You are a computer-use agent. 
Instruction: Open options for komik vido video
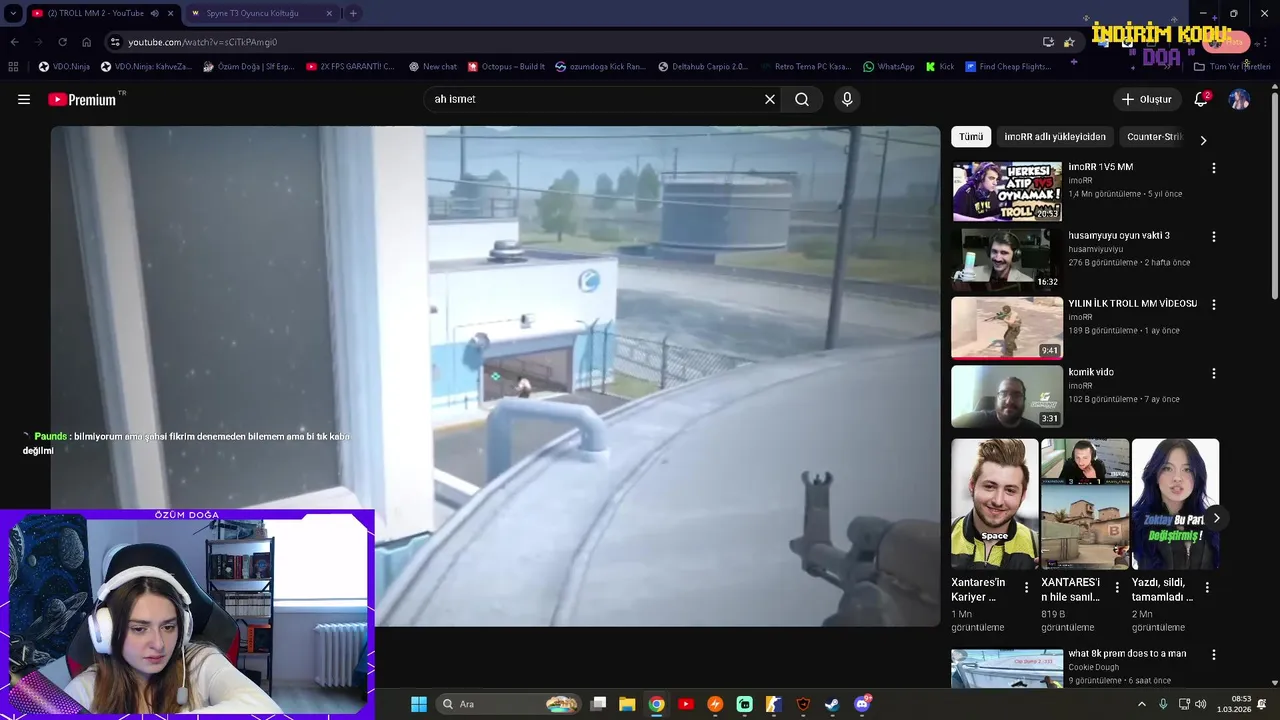pyautogui.click(x=1214, y=373)
